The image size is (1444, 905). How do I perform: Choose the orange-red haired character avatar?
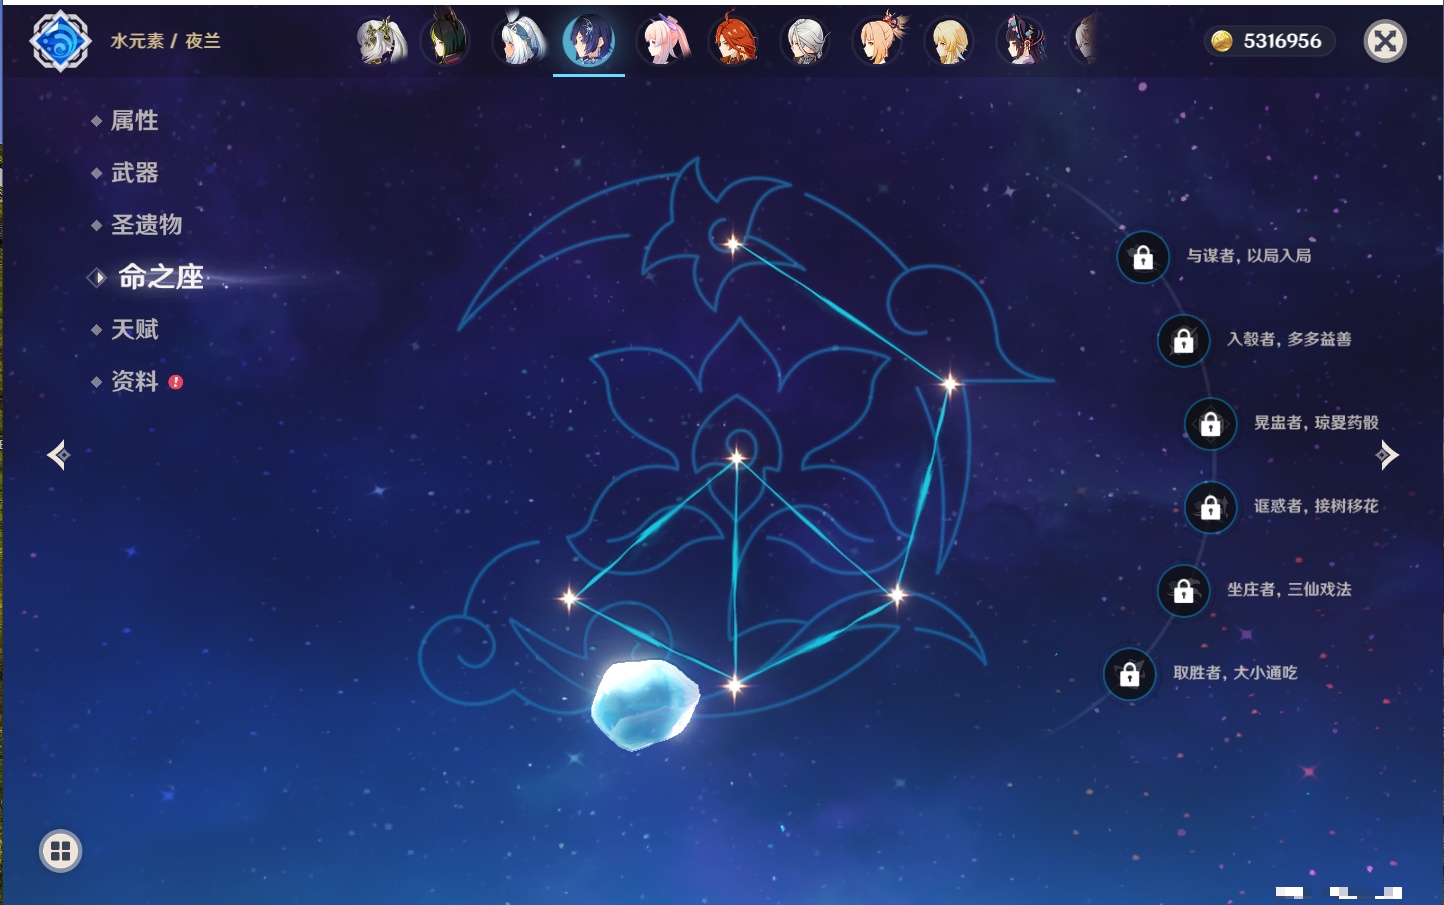734,41
